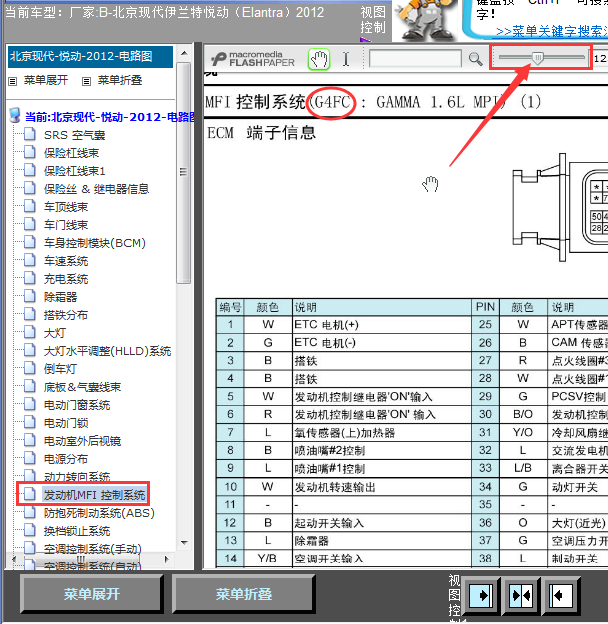Click table cell 氧传感器(上)加热器
Viewport: 608px width, 624px height.
[382, 433]
